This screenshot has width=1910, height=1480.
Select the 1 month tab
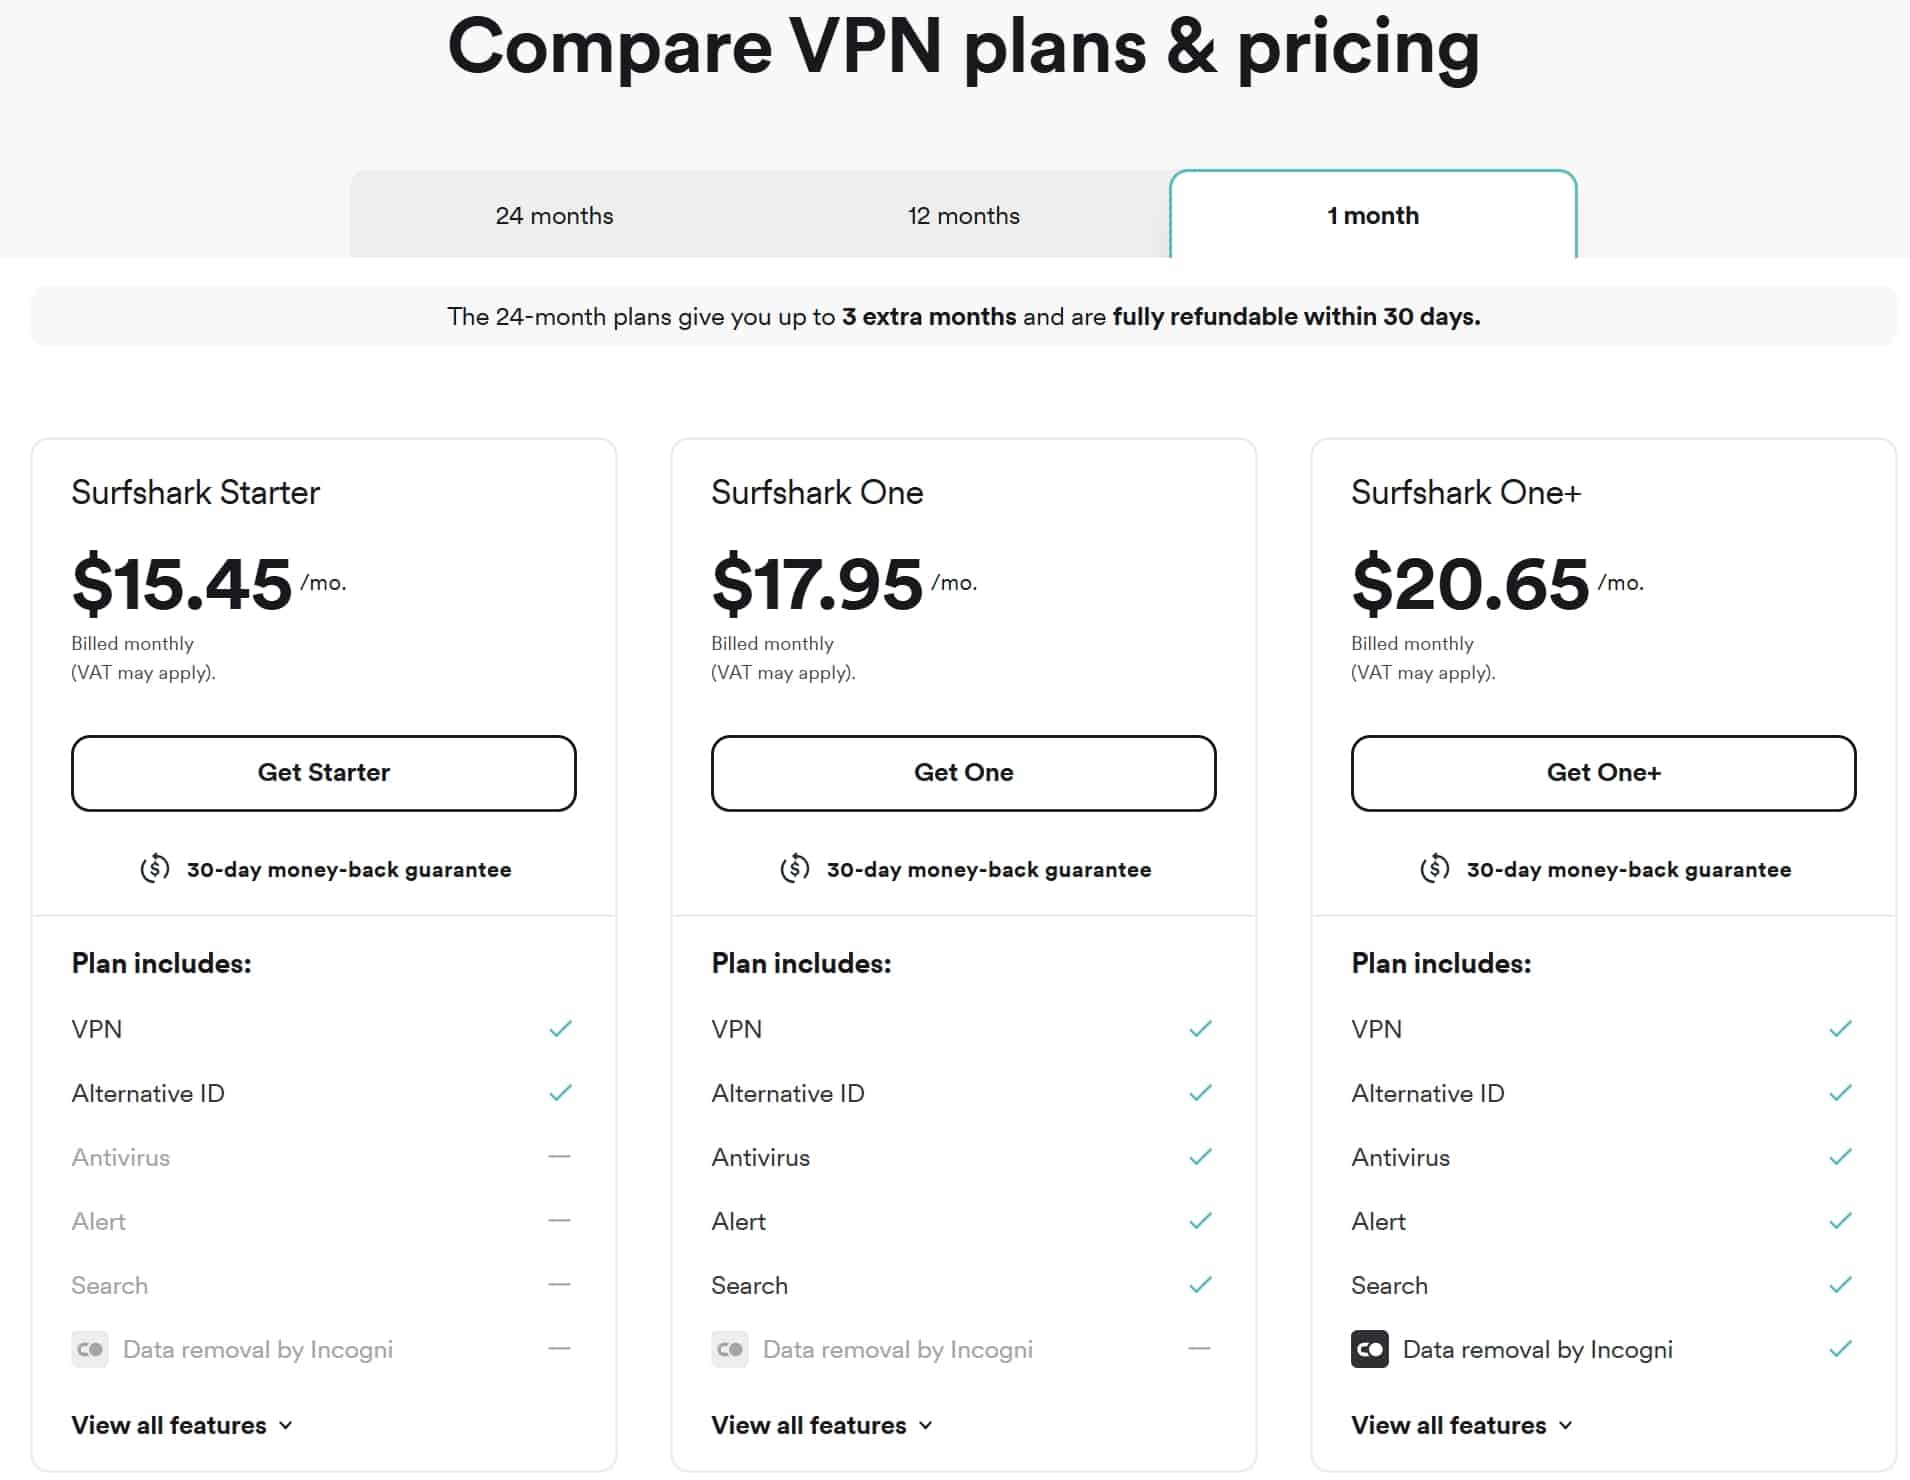(x=1373, y=215)
